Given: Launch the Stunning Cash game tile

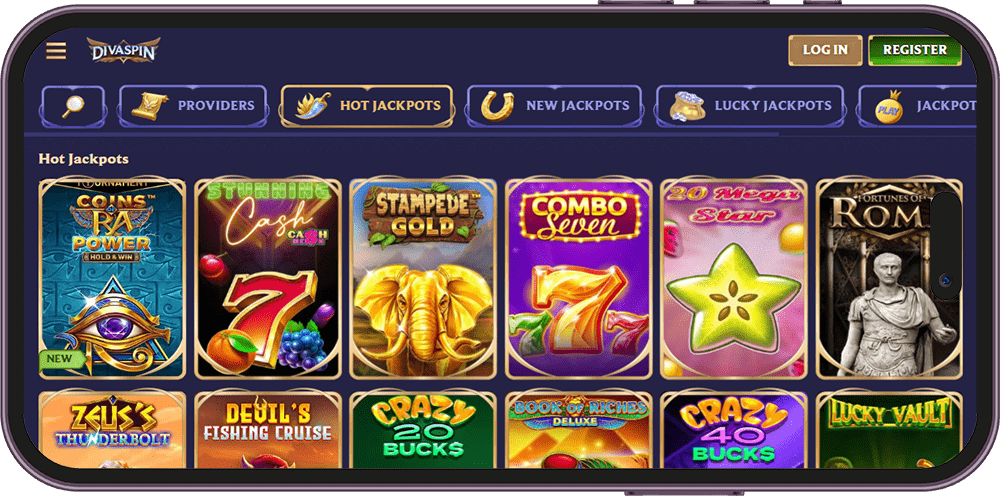Looking at the screenshot, I should 268,279.
